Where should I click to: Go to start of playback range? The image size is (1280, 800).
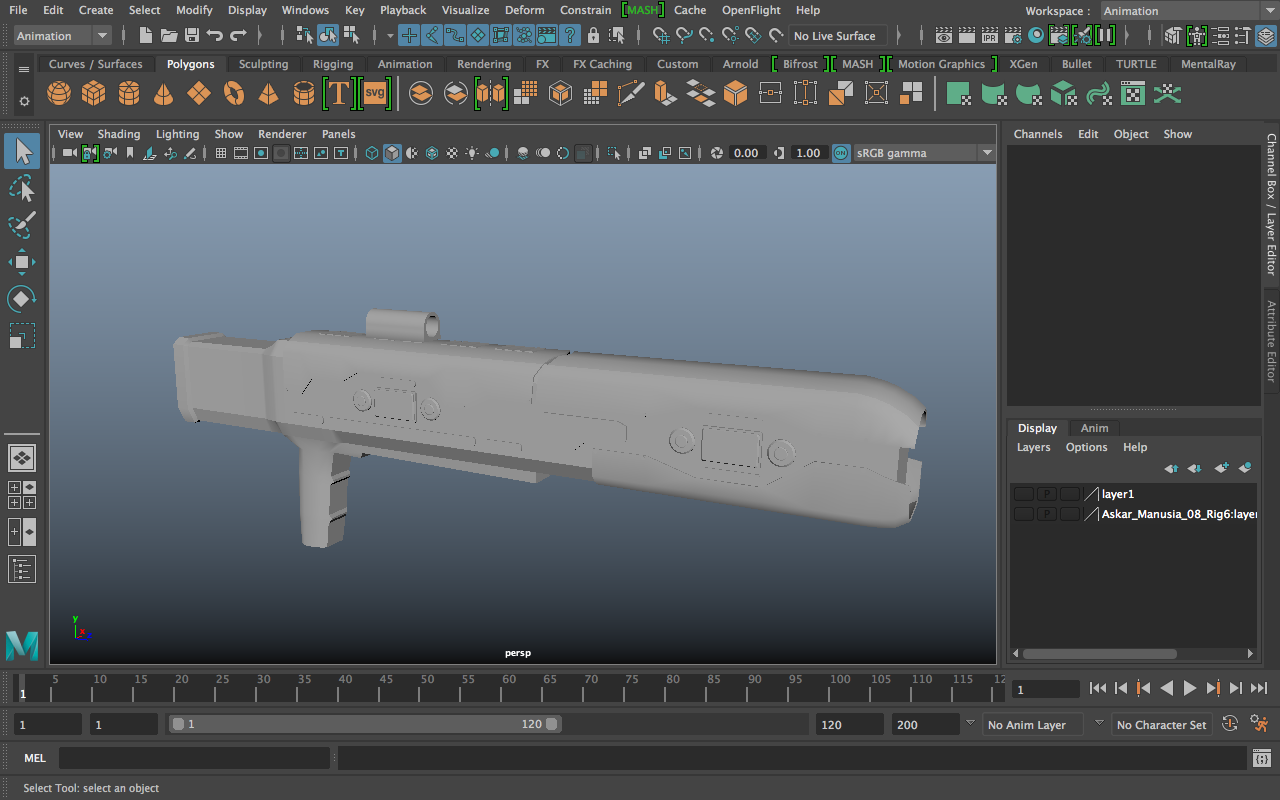click(1098, 688)
